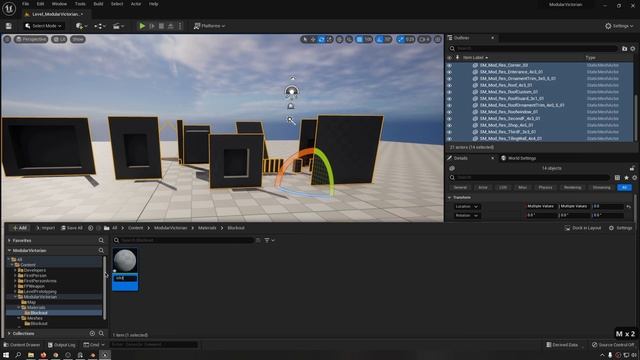Hide SM_Mod_Res_TilingWall_4x4_01 with its eye icon
The image size is (640, 360).
[x=449, y=139]
